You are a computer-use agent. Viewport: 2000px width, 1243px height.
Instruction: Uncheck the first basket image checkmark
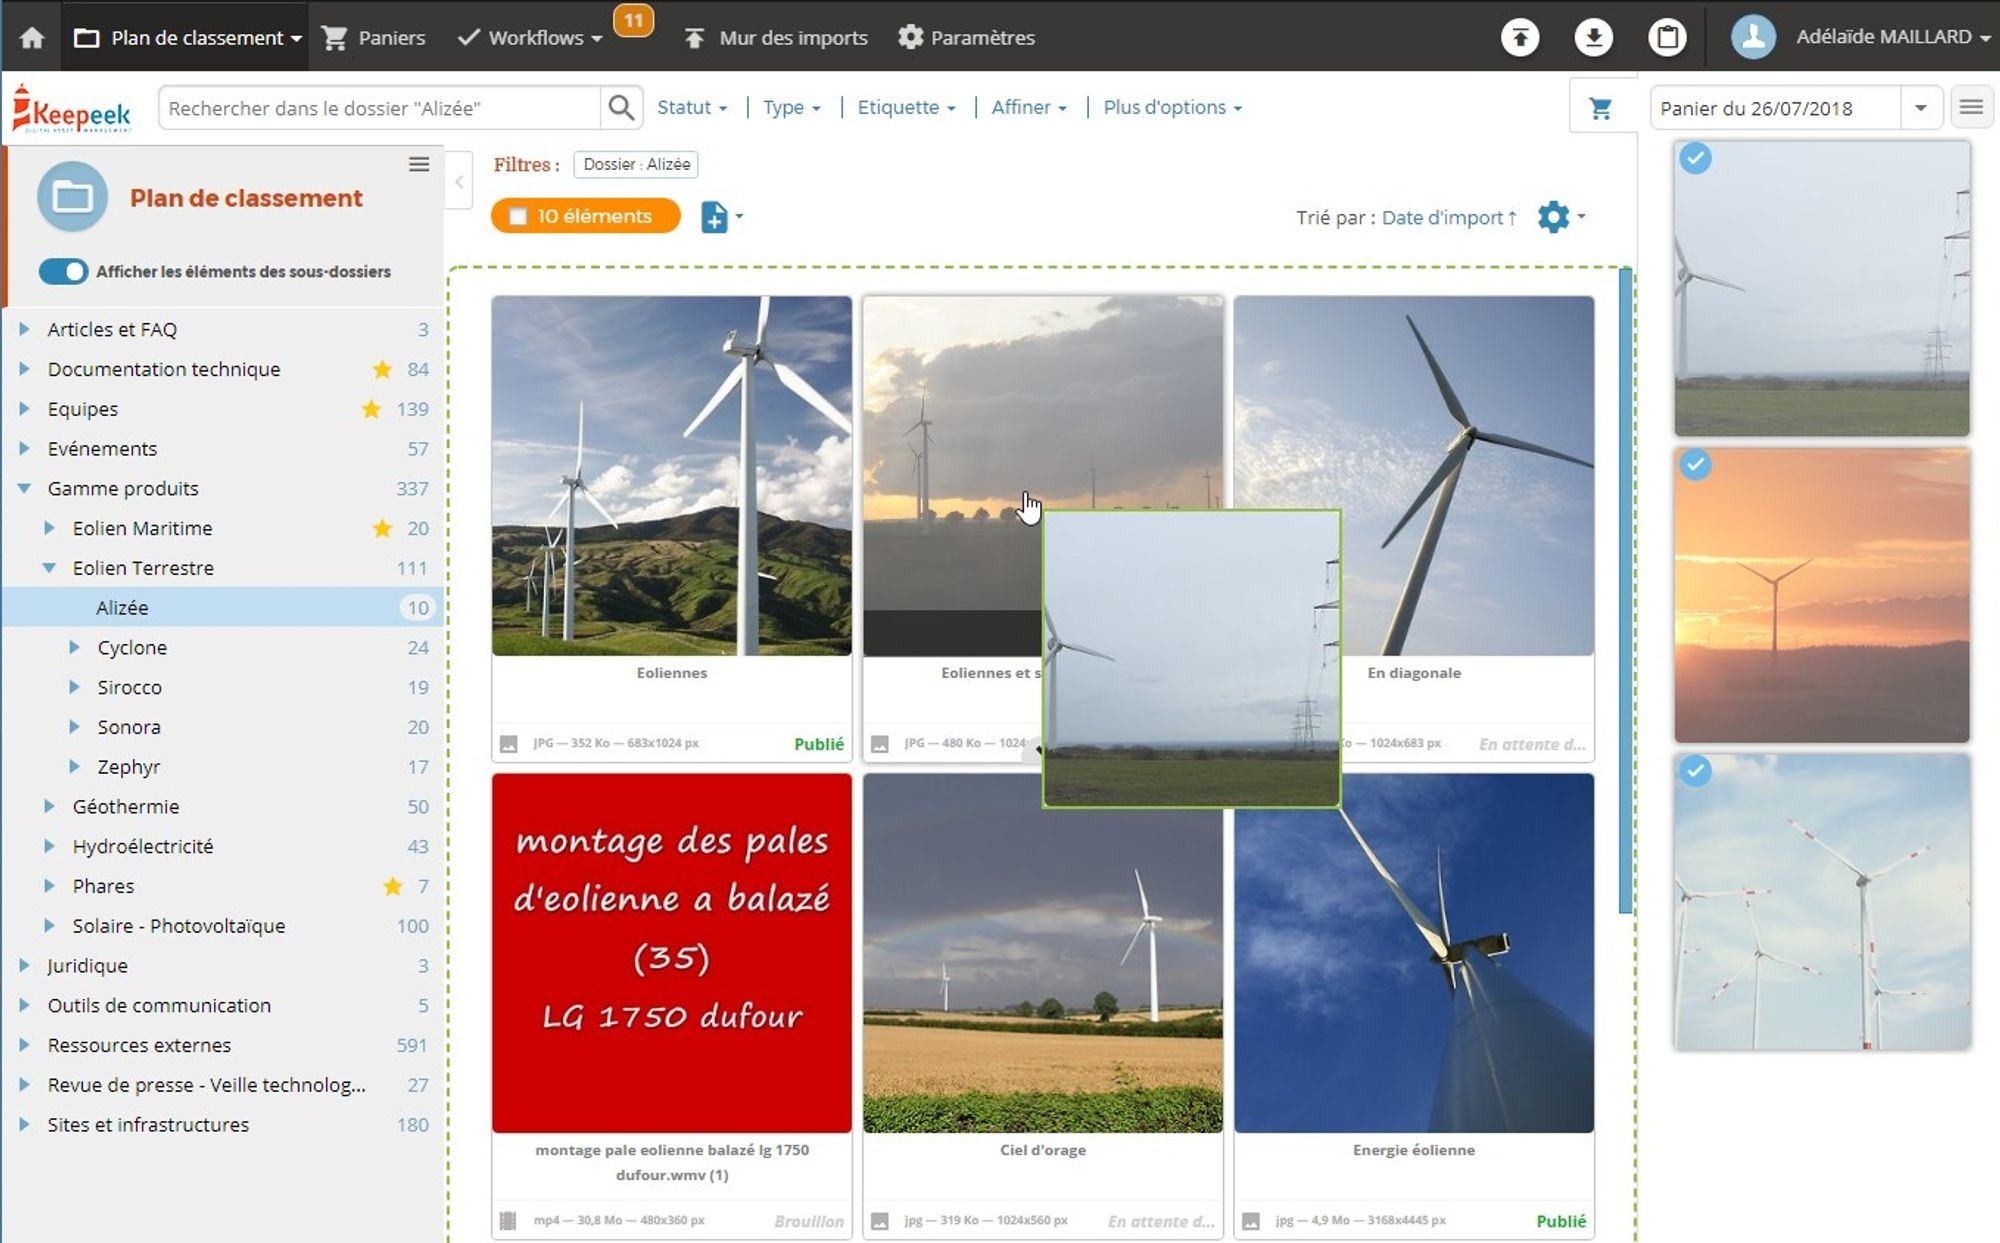pyautogui.click(x=1695, y=158)
